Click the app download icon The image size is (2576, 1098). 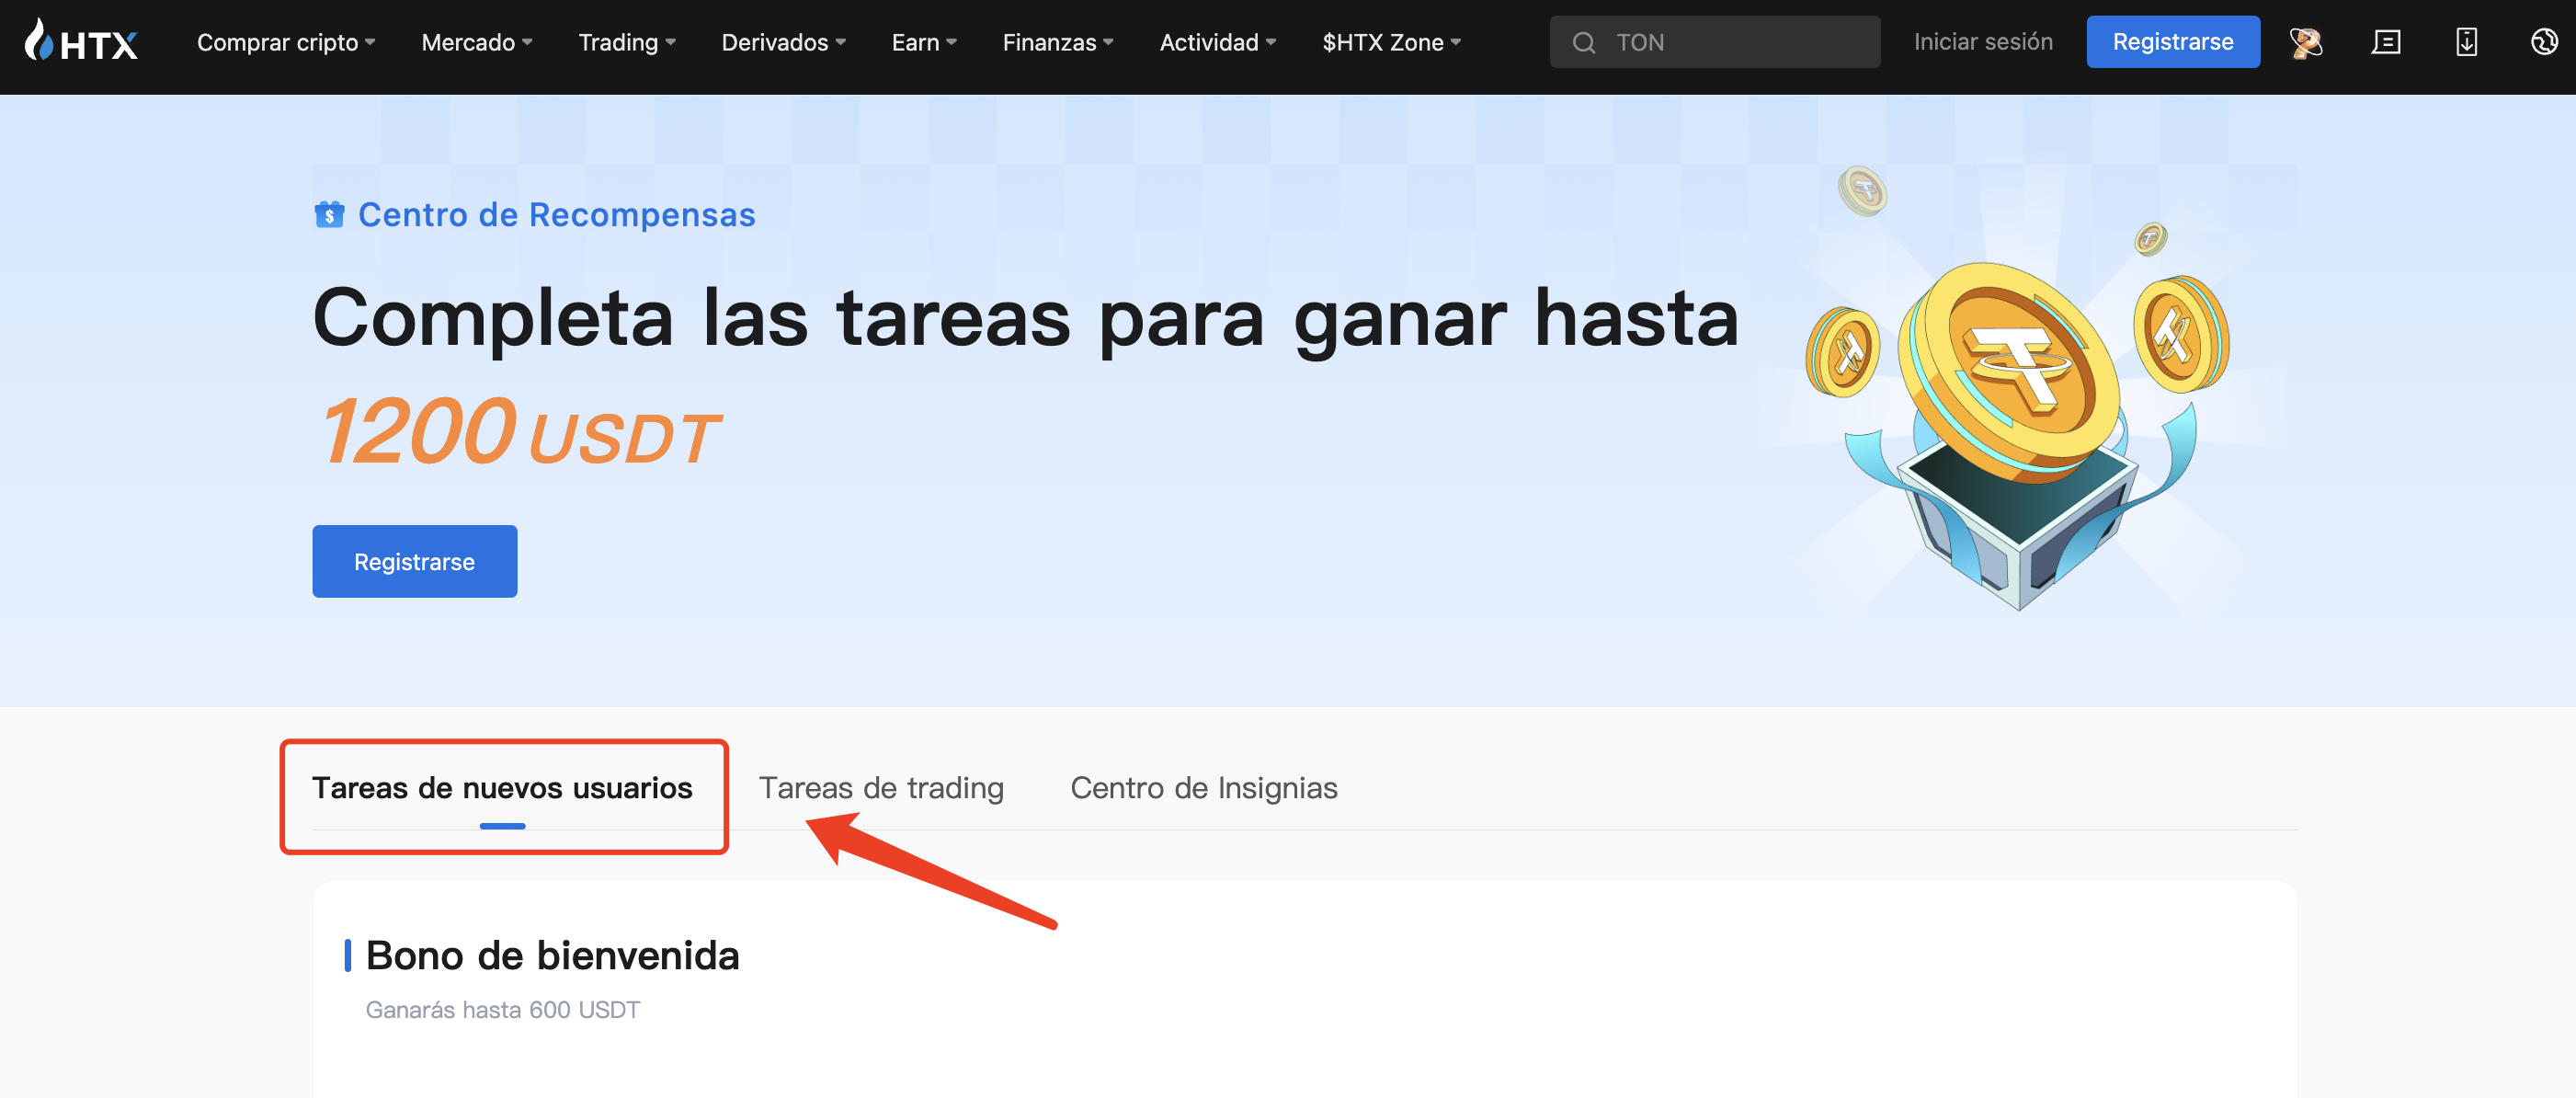[2466, 42]
